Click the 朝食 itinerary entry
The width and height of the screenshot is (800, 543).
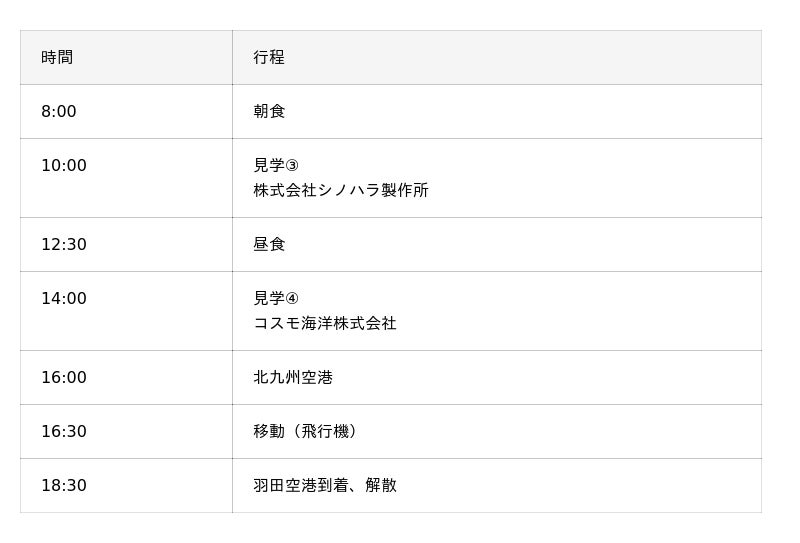269,112
